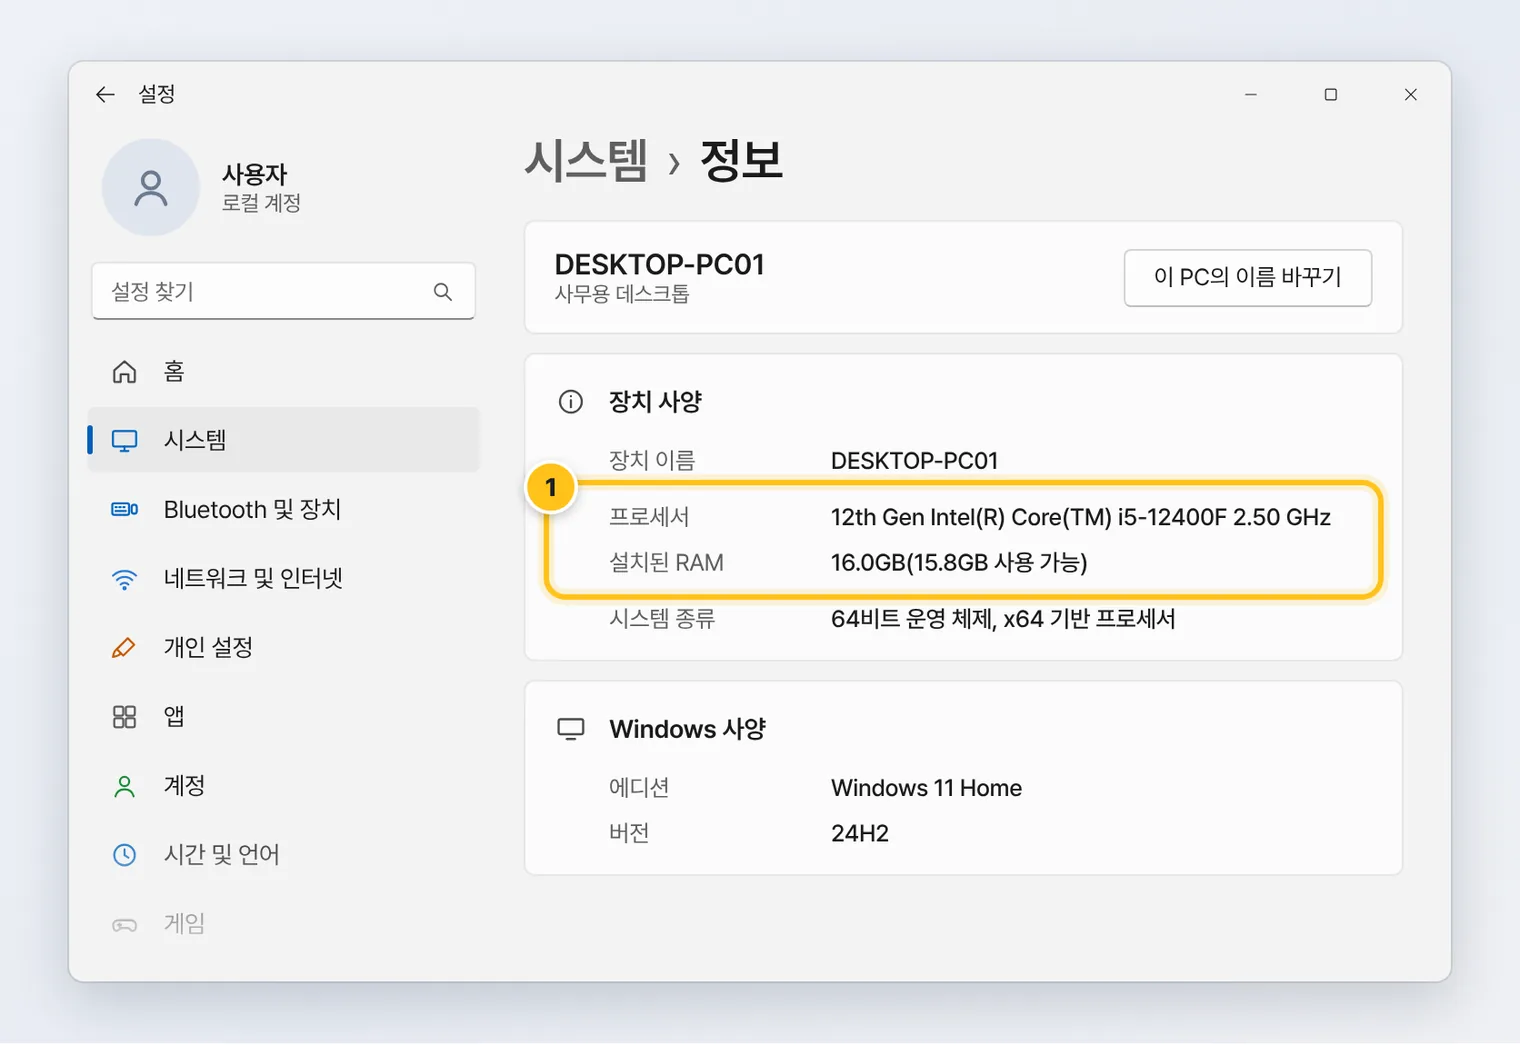1520x1045 pixels.
Task: Click the Accounts person icon
Action: [124, 786]
